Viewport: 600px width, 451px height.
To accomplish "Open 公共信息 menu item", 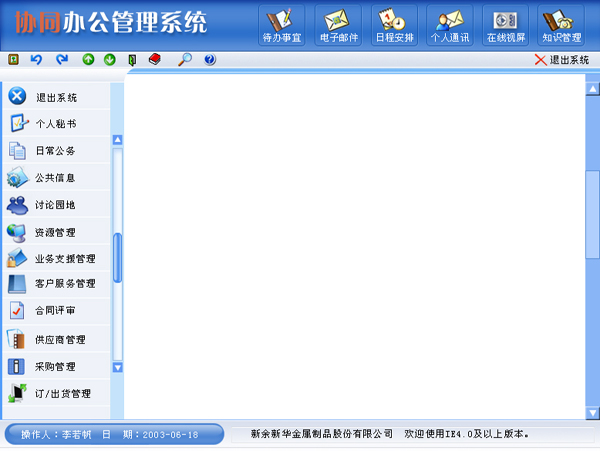I will 56,178.
